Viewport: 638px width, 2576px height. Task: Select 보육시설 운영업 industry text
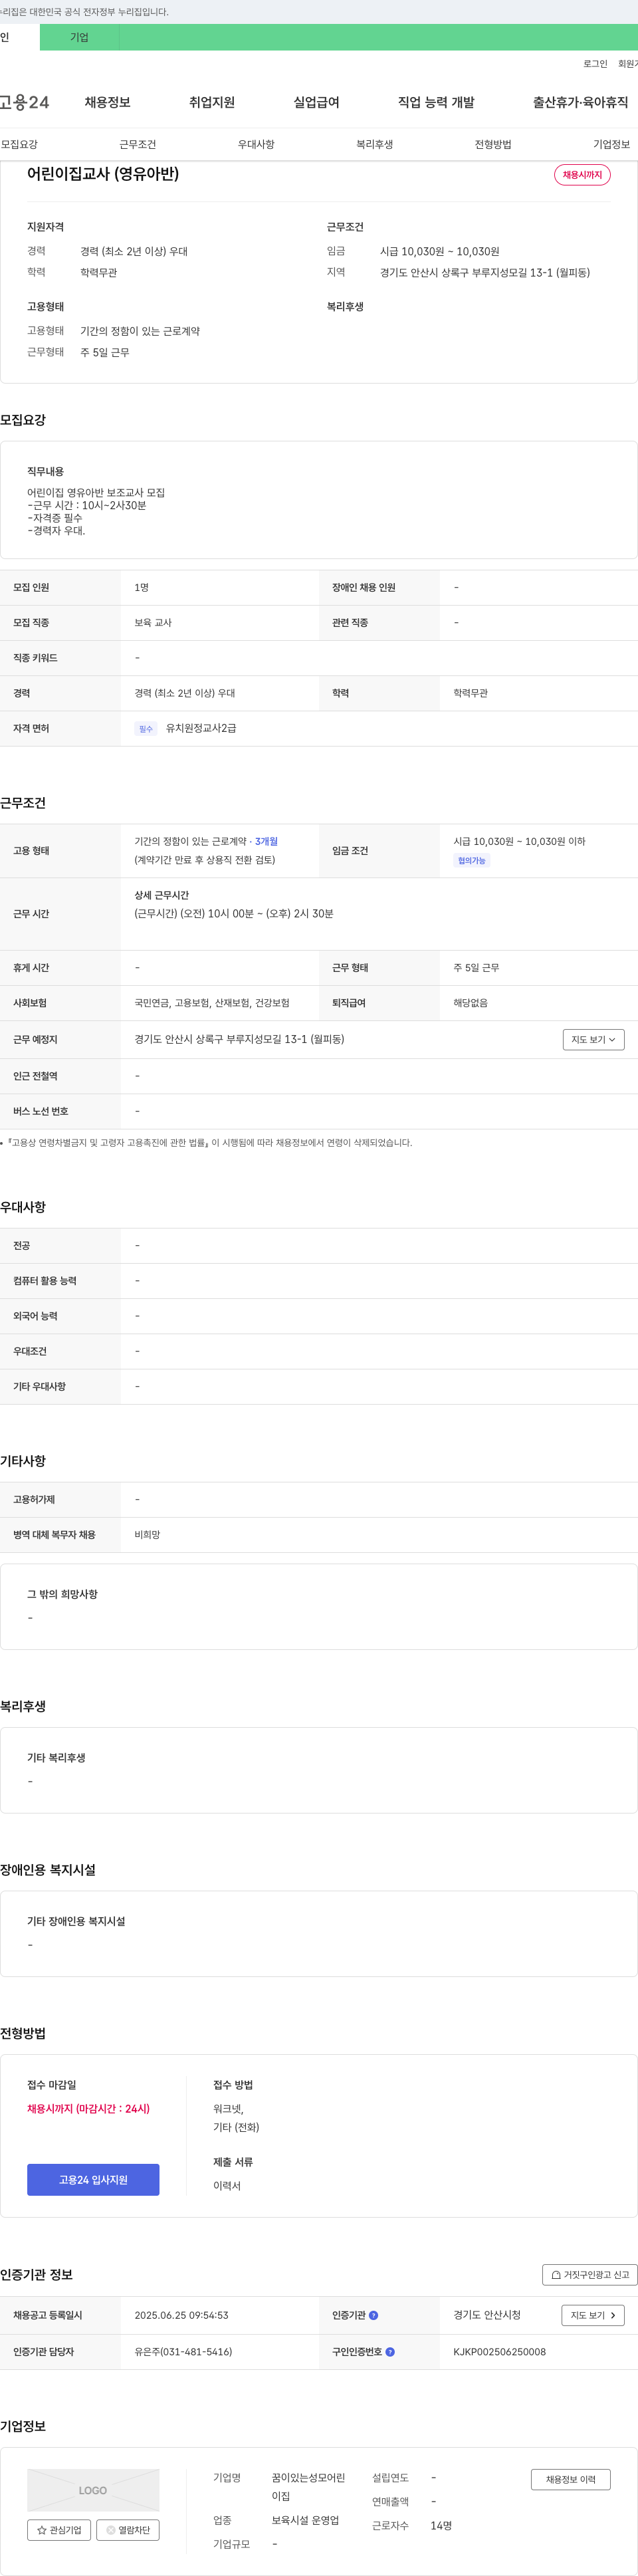click(x=305, y=2520)
